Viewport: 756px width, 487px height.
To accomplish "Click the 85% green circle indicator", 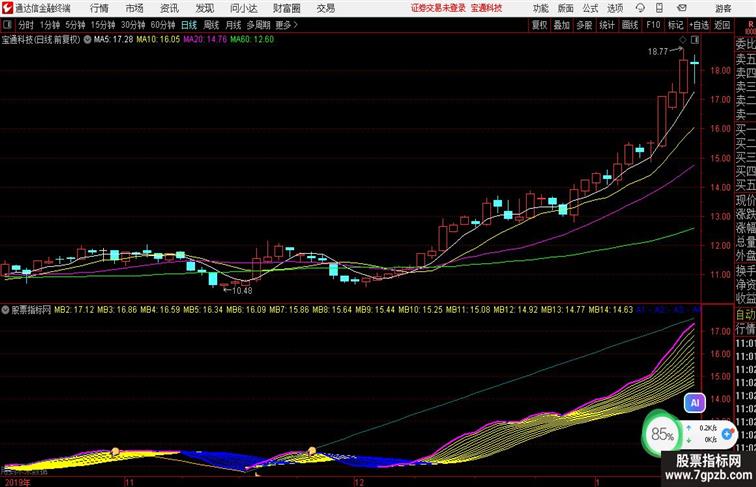I will 662,434.
